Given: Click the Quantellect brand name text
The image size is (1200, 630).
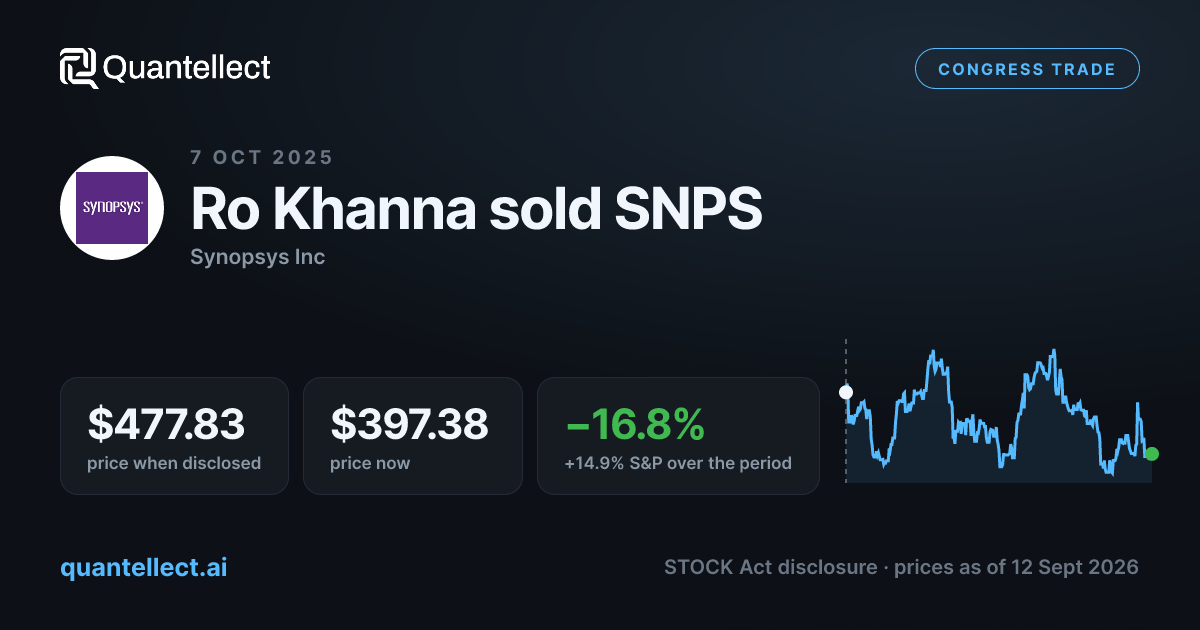Looking at the screenshot, I should point(187,68).
